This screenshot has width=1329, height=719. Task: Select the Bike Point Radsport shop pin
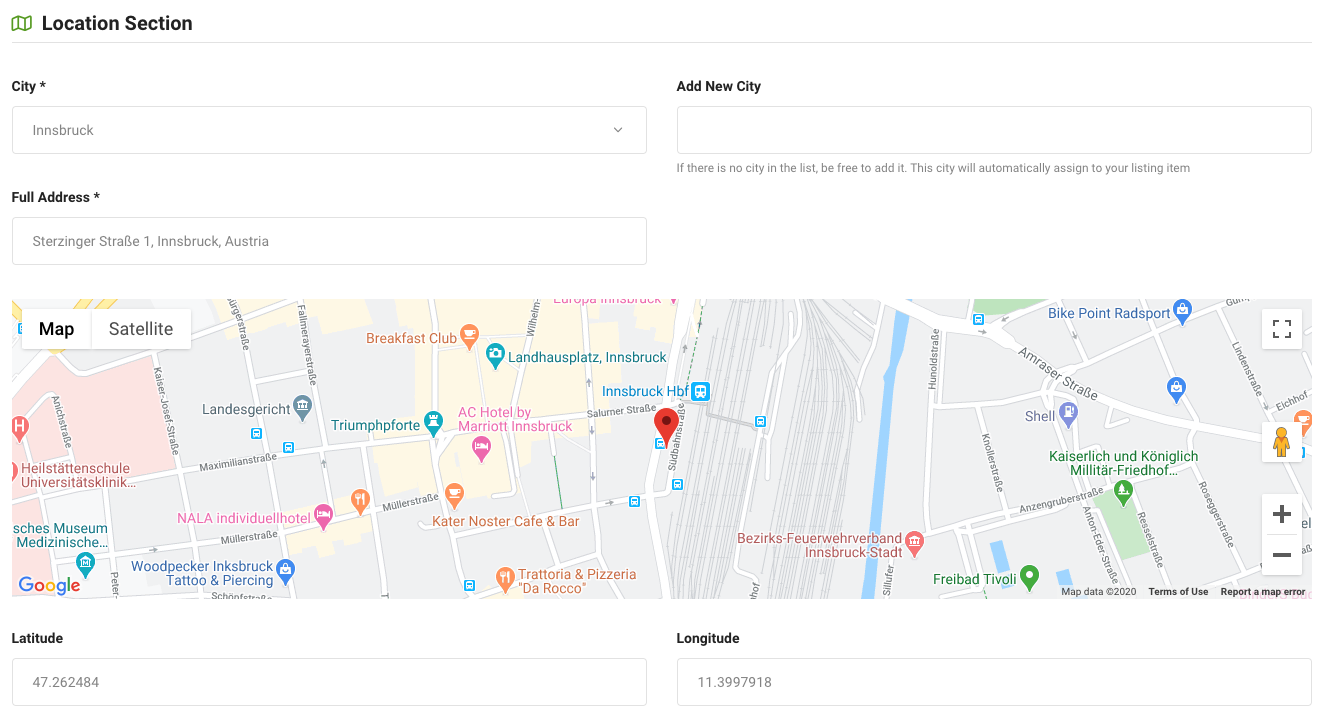[x=1182, y=311]
